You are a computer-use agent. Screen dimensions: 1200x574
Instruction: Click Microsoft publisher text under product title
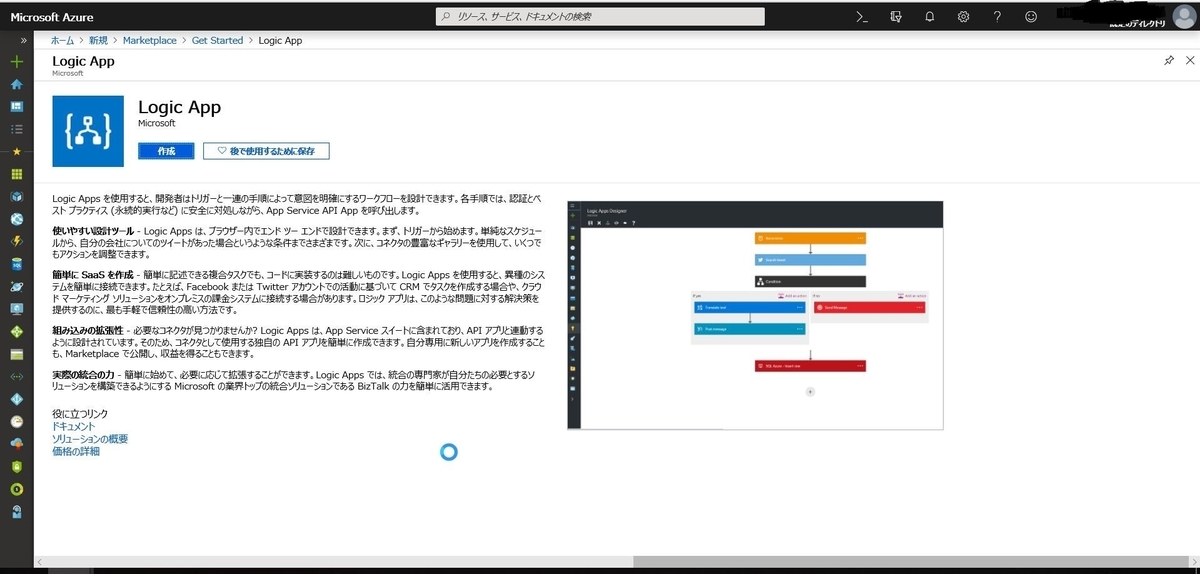[156, 124]
